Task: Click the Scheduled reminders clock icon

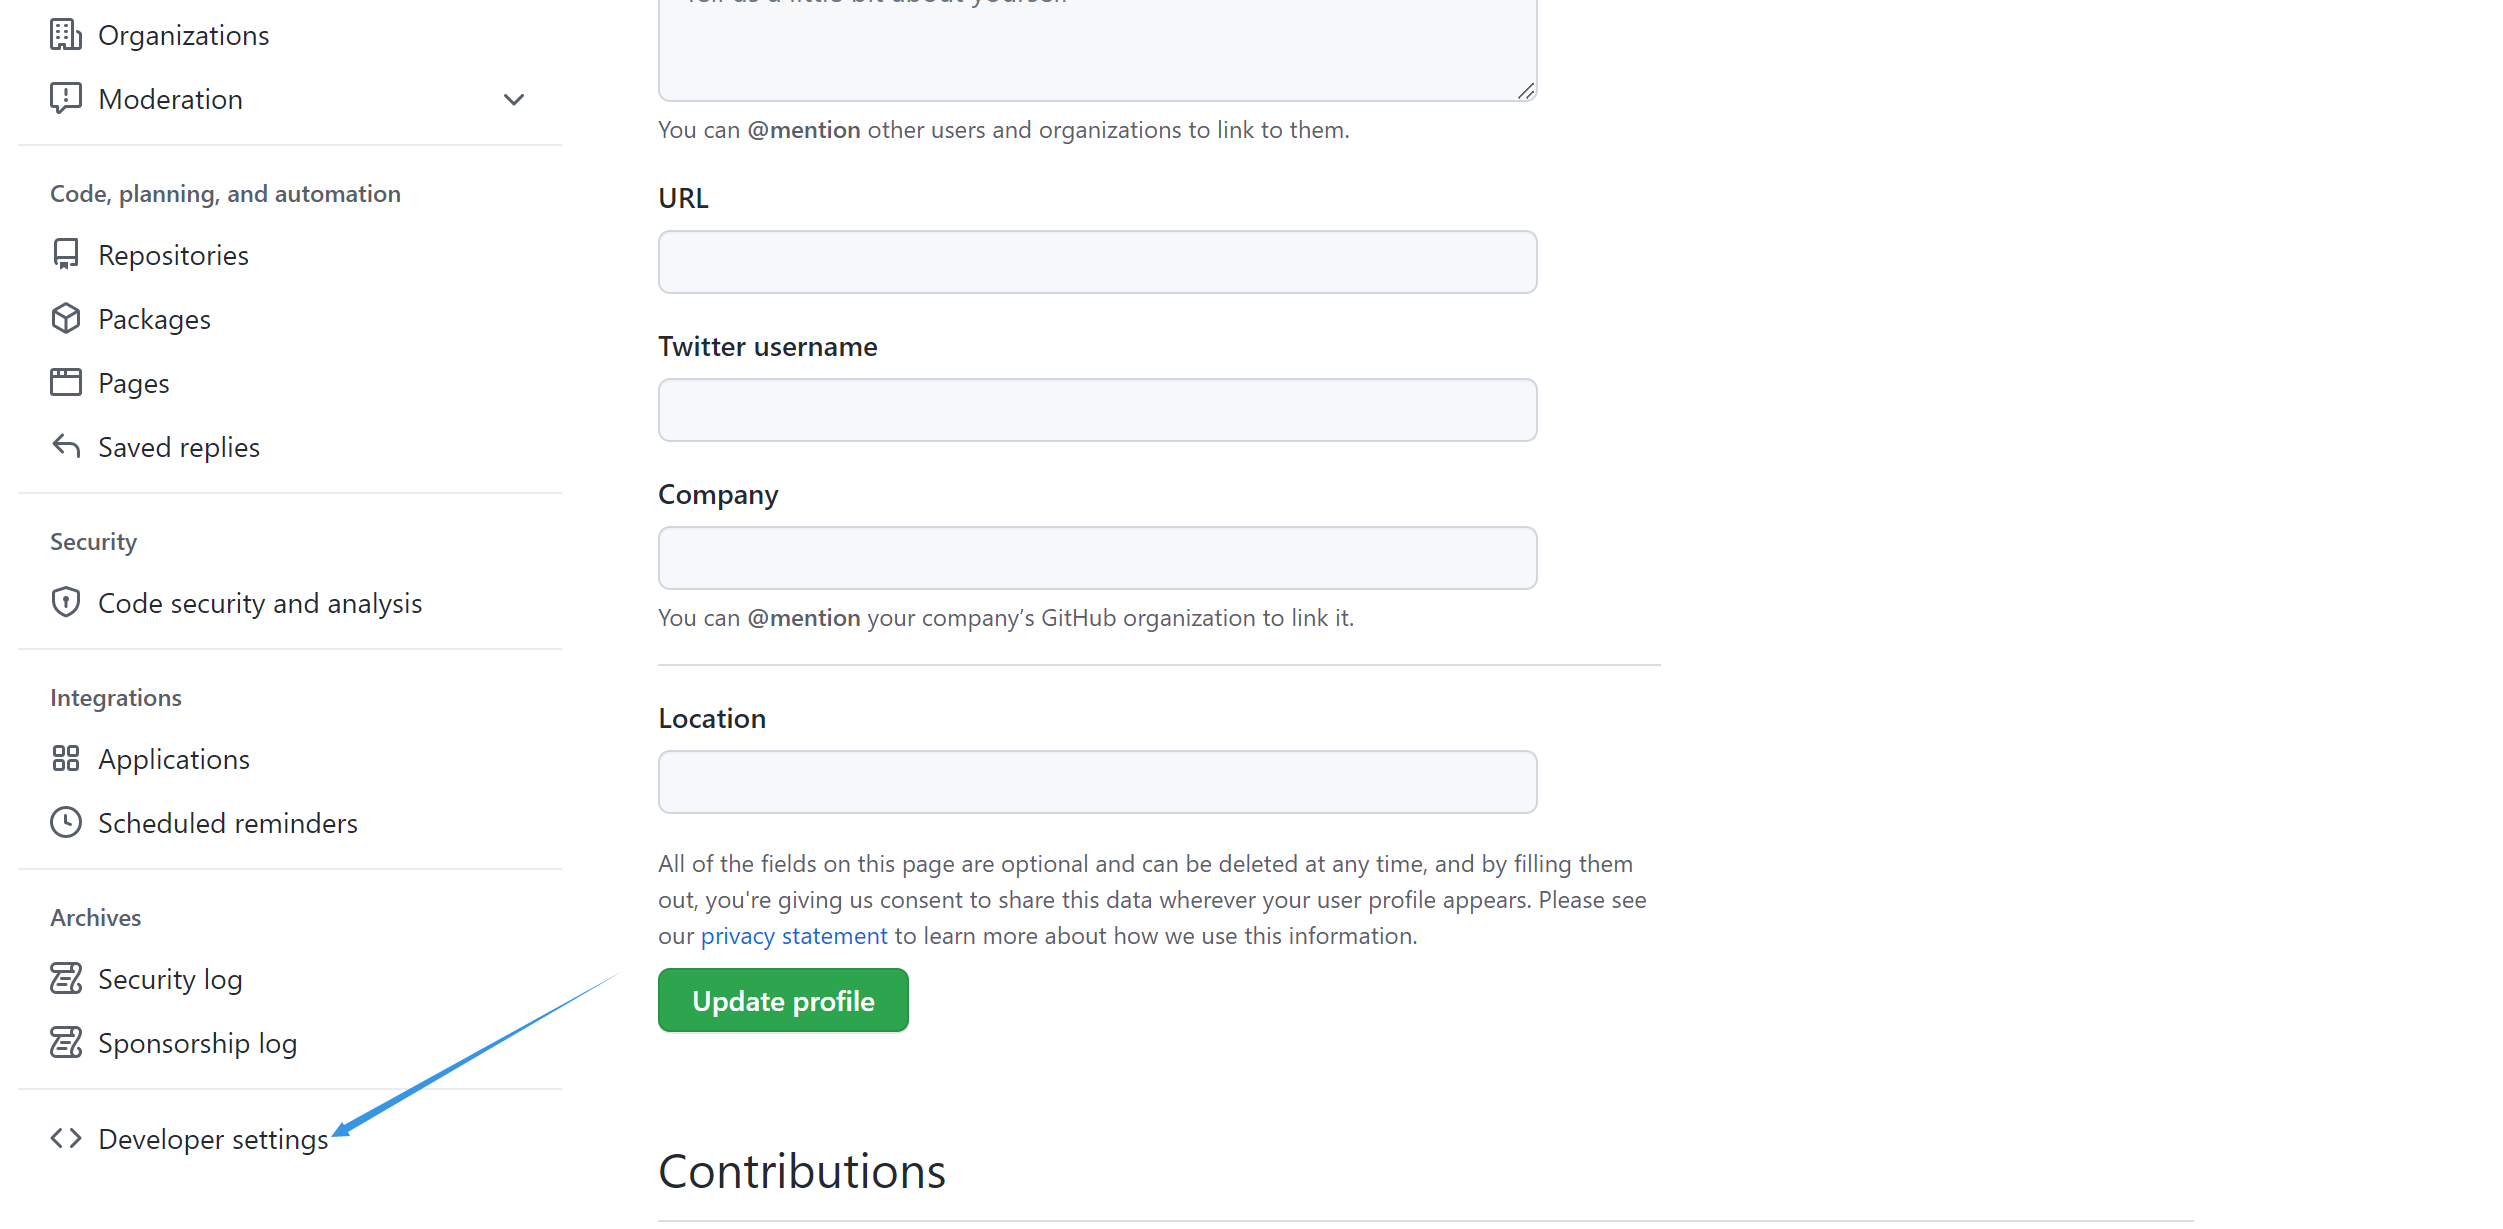Action: coord(66,822)
